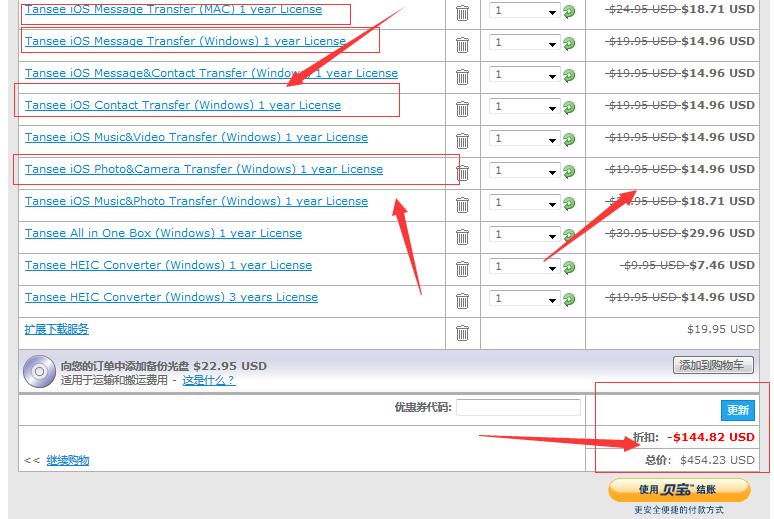Open quantity dropdown for Message Transfer (MAC)
Viewport: 774px width, 519px height.
pyautogui.click(x=525, y=10)
